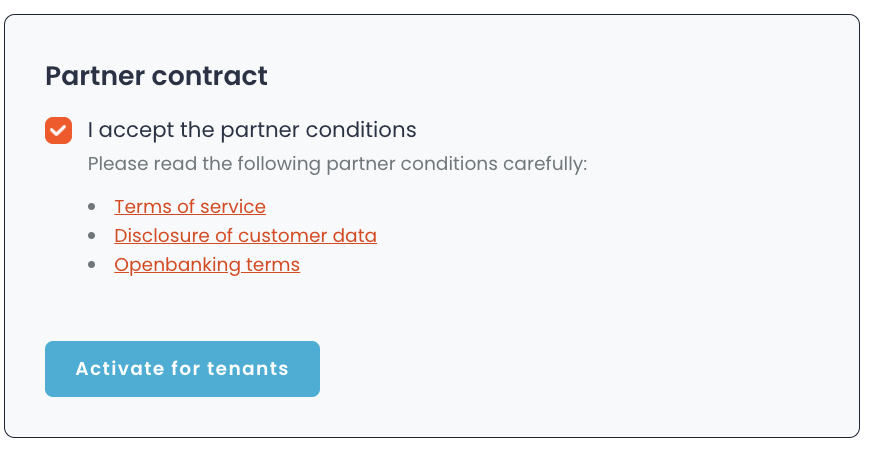The width and height of the screenshot is (874, 452).
Task: Open the Openbanking terms link
Action: (x=207, y=265)
